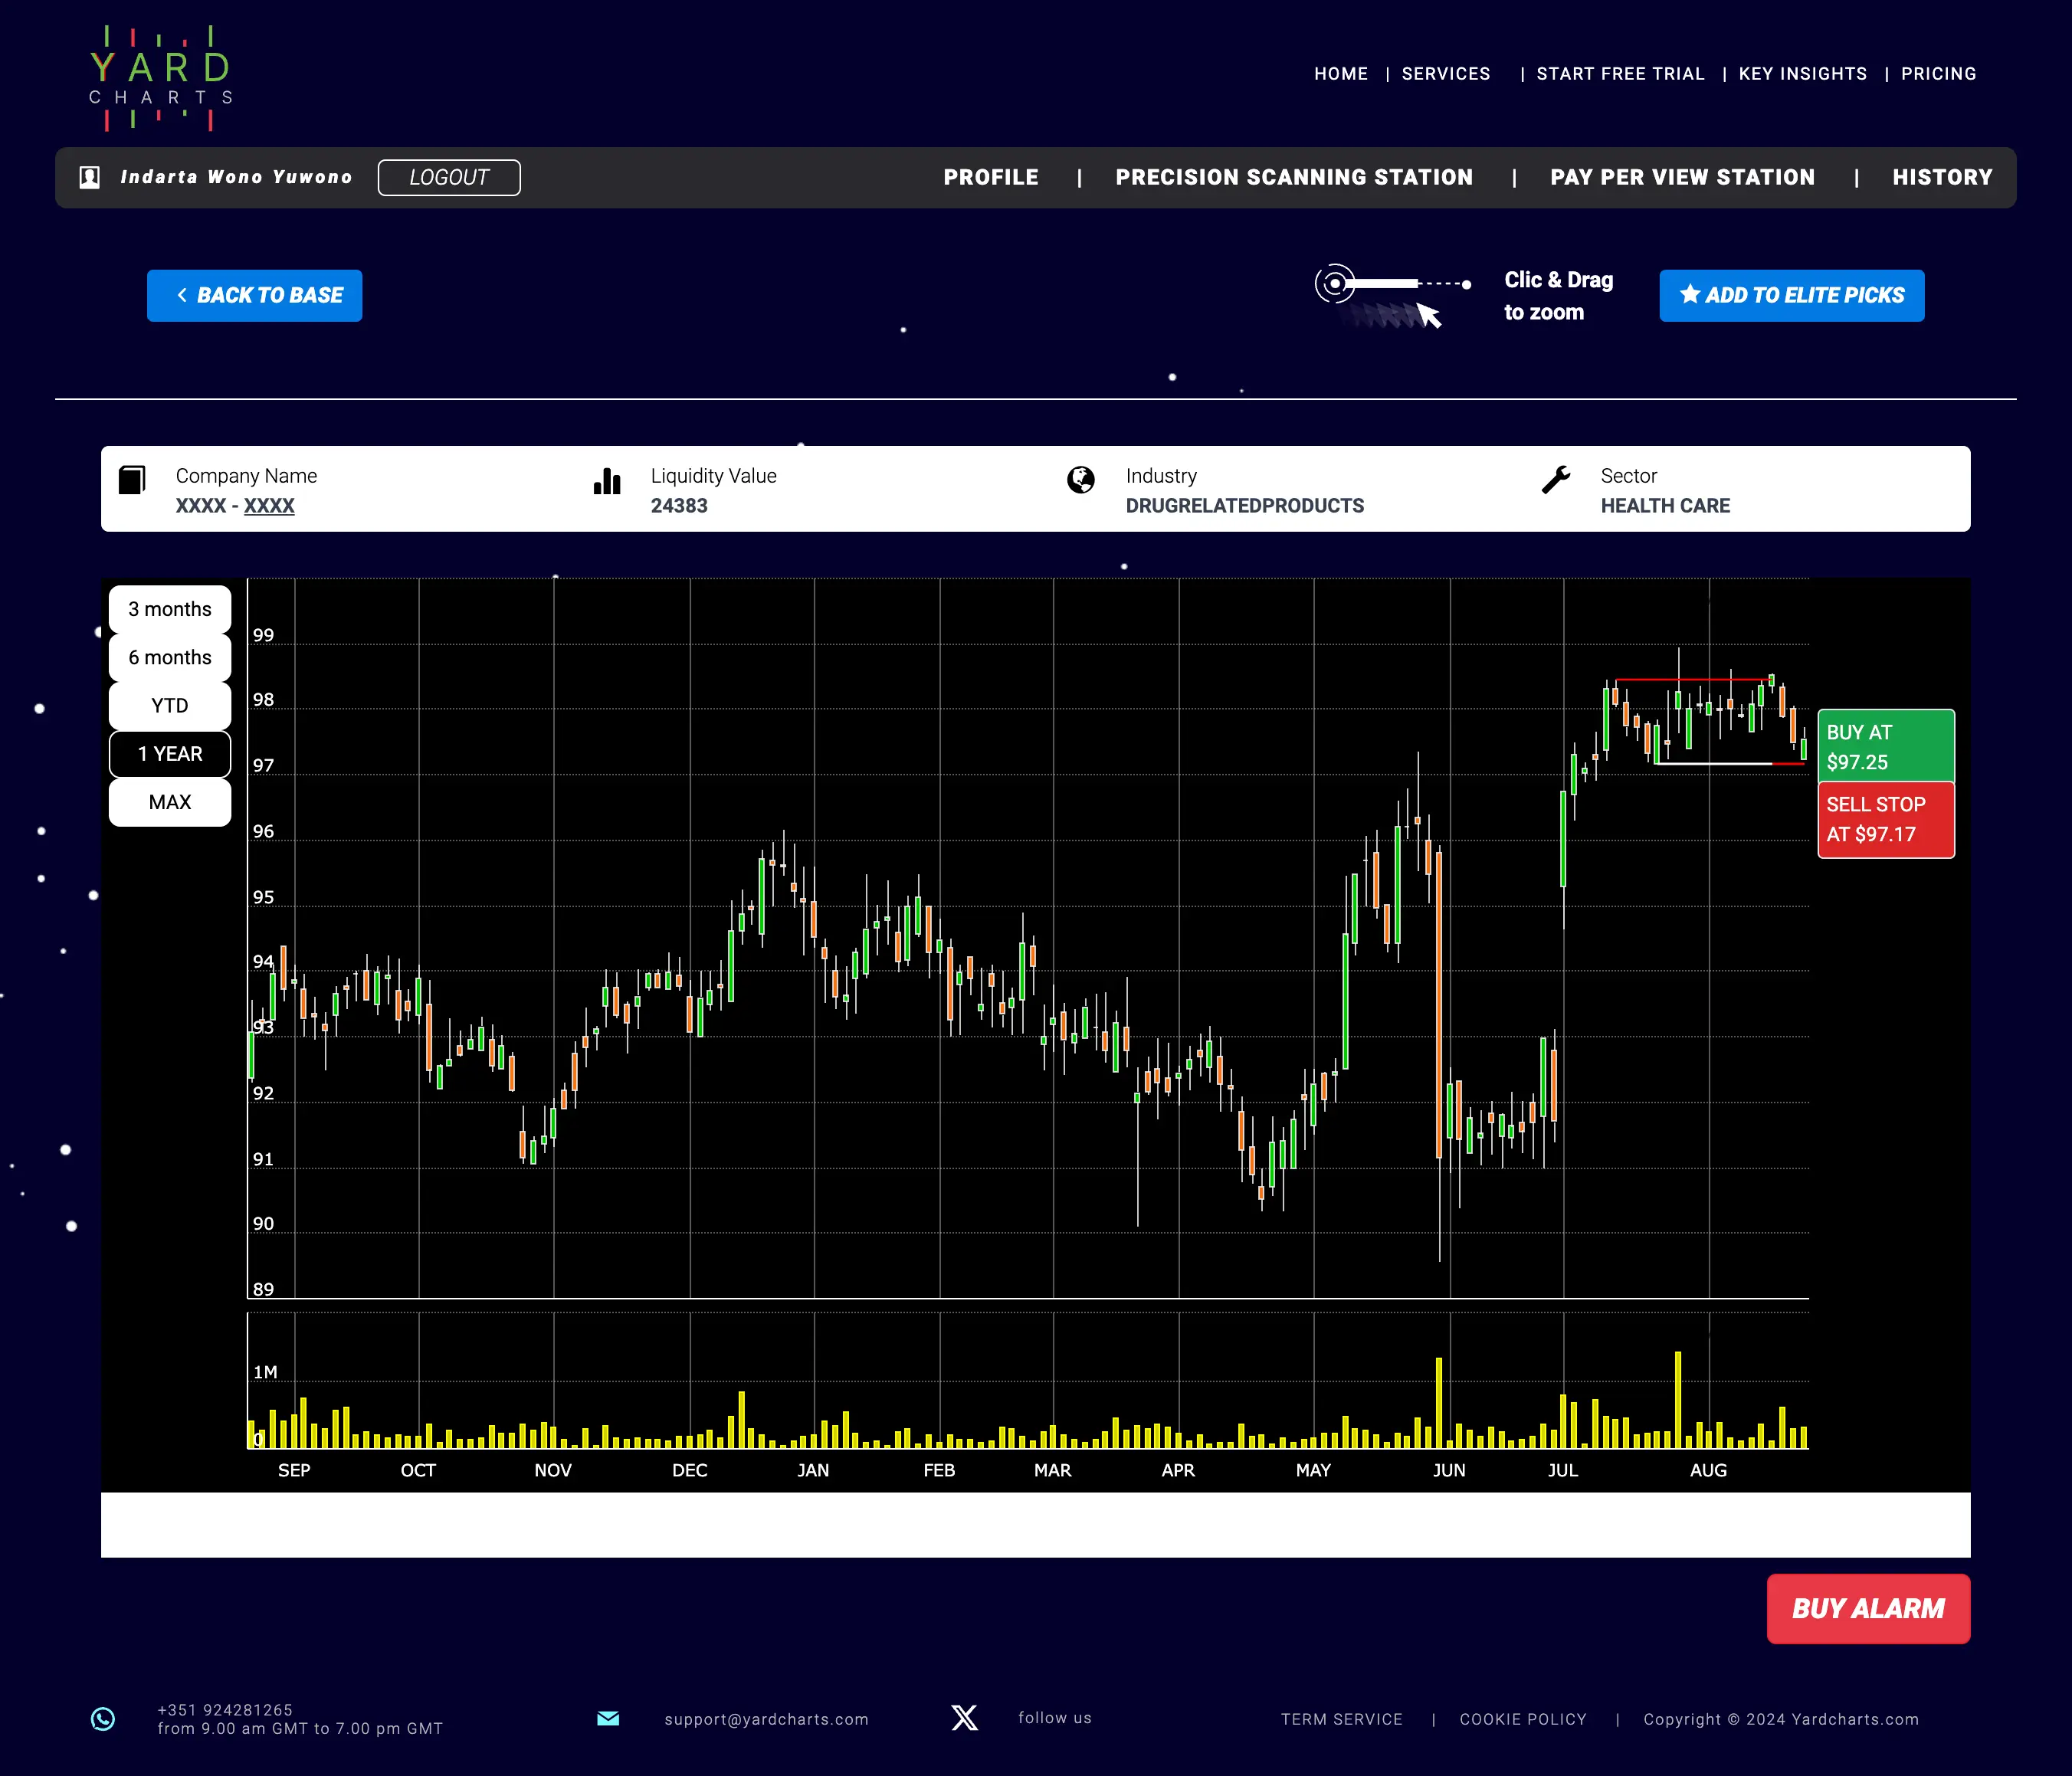Open PAY PER VIEW STATION
The image size is (2072, 1776).
tap(1682, 177)
